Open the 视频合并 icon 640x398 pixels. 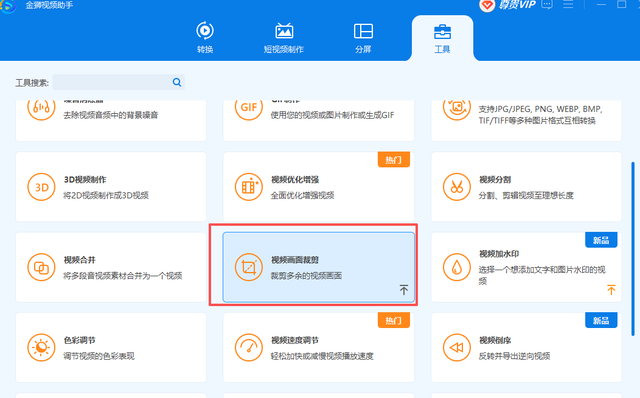click(x=41, y=267)
